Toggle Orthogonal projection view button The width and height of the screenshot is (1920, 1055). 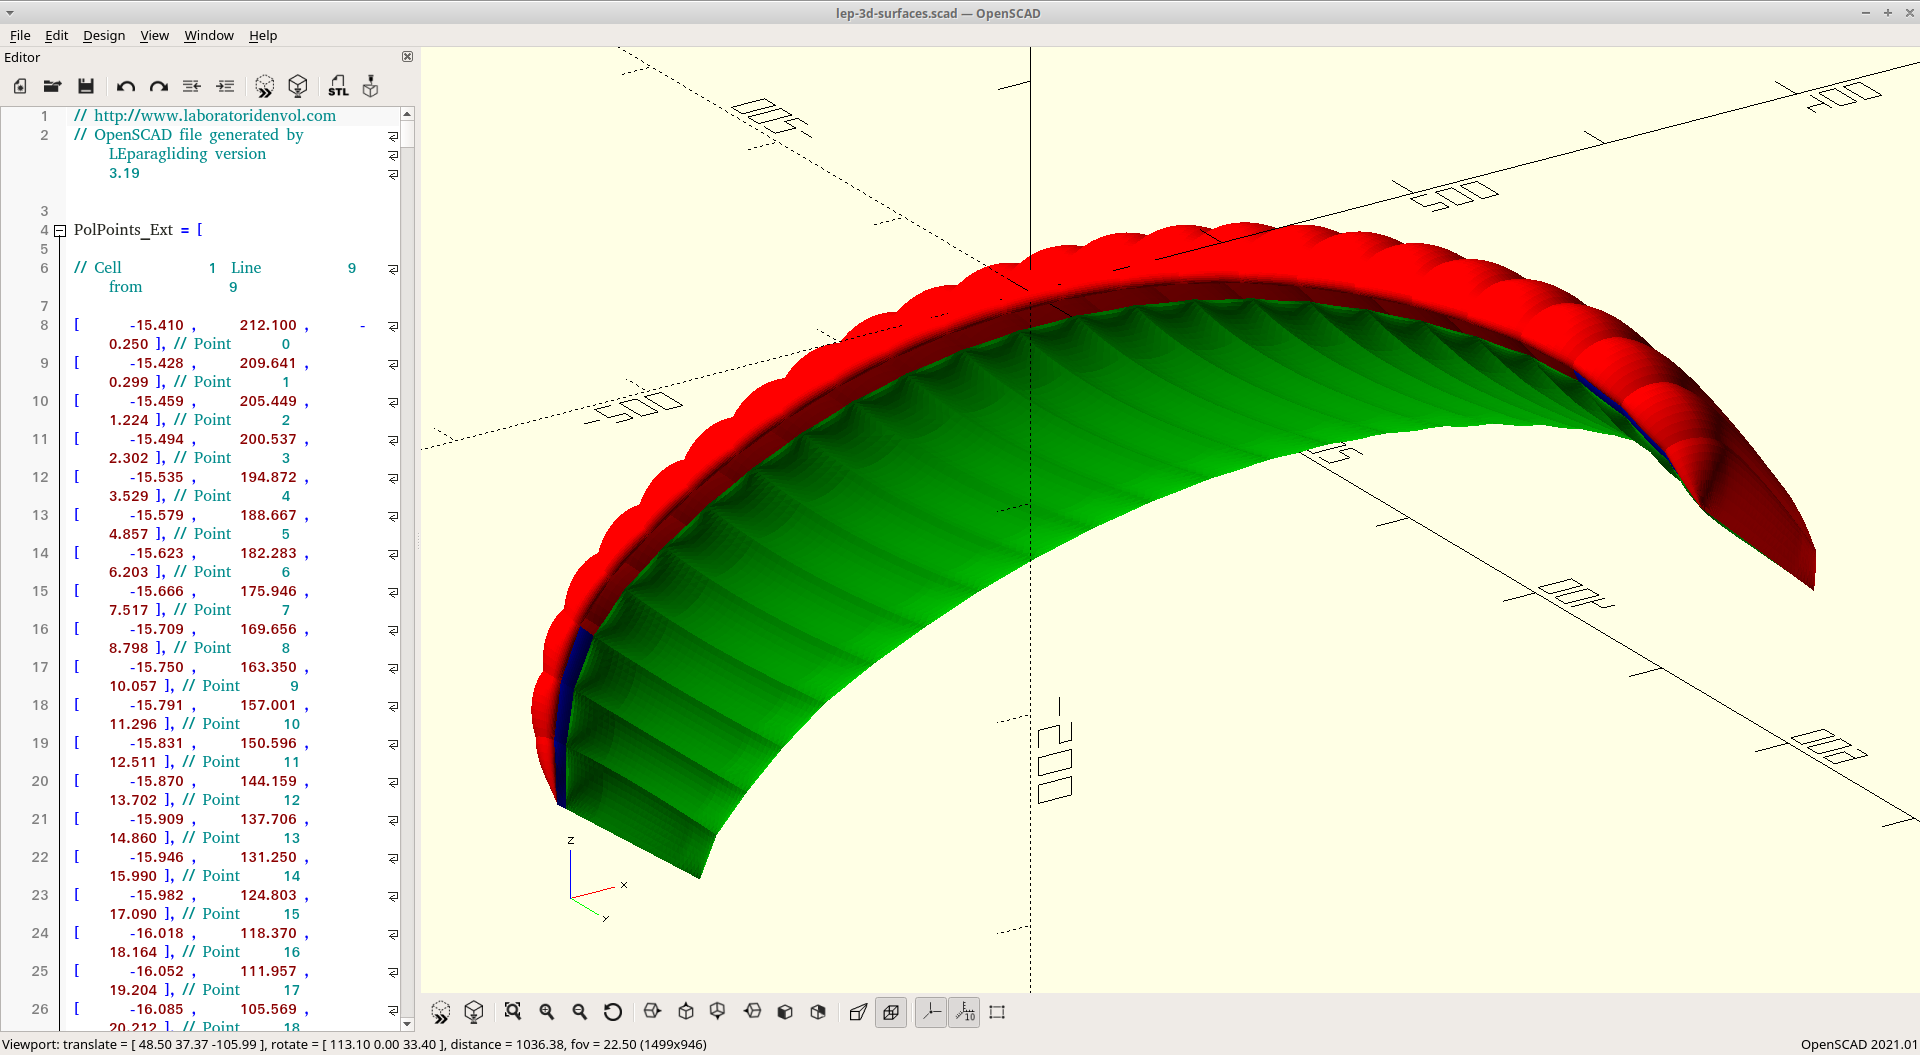point(891,1012)
